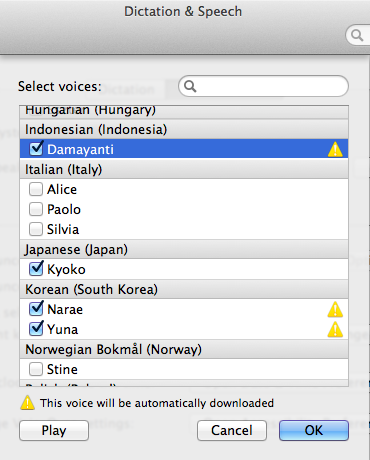Screen dimensions: 370x460
Task: Select the Japanese (Japan) group header
Action: pyautogui.click(x=184, y=249)
